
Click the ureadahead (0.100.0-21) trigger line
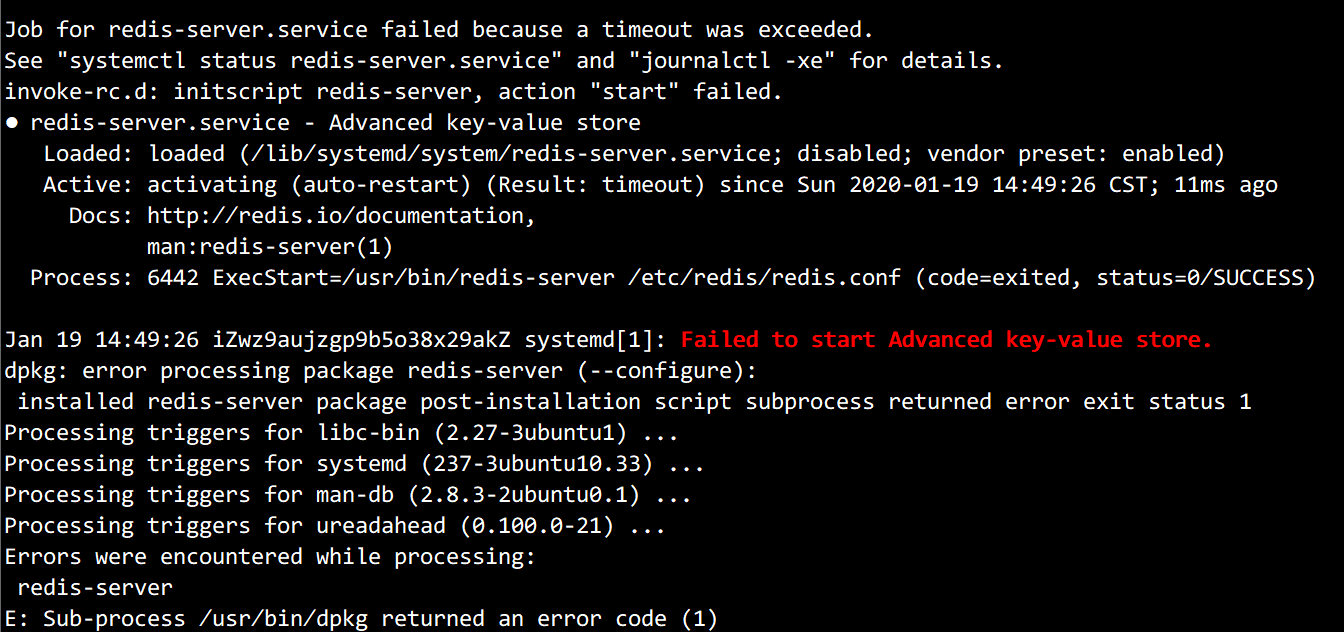point(334,526)
